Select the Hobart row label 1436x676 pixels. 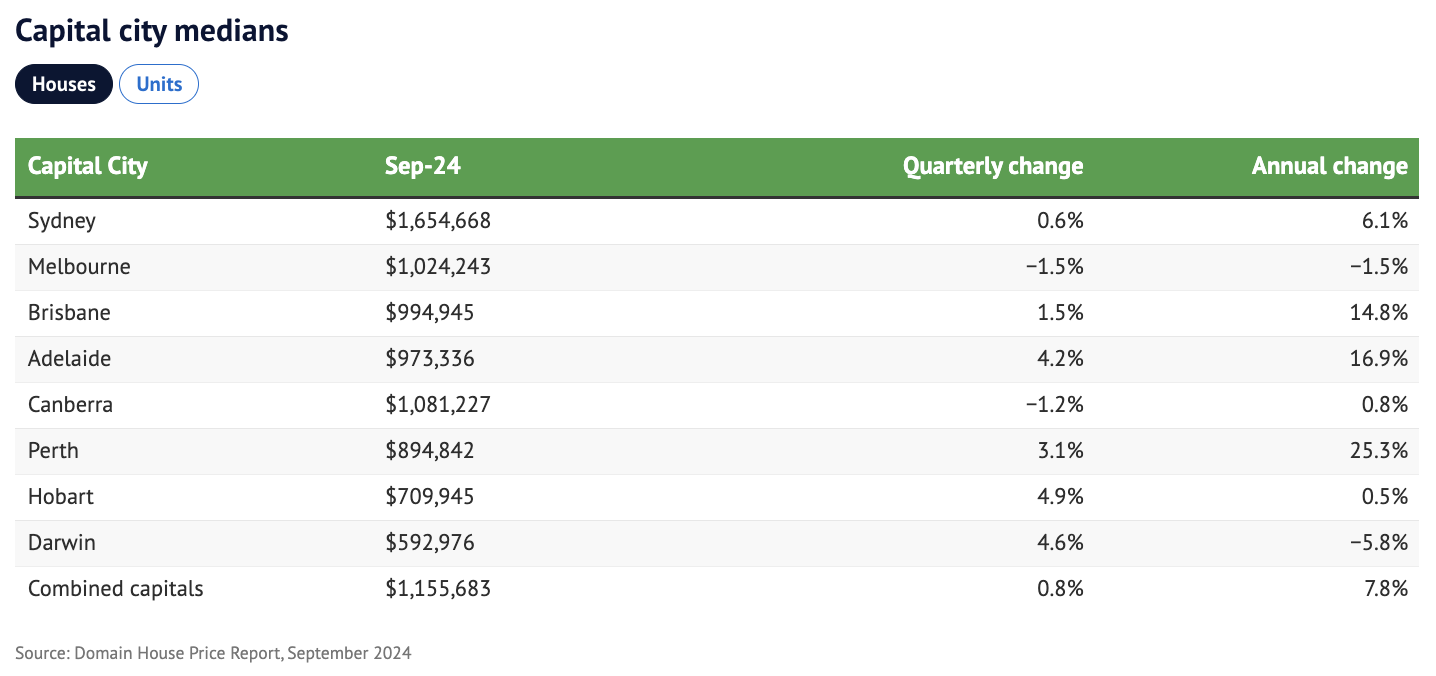tap(61, 497)
